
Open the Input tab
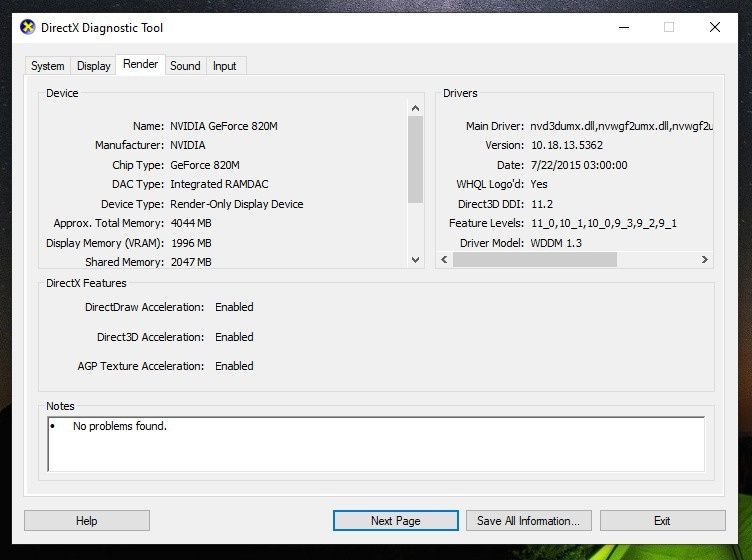point(224,66)
